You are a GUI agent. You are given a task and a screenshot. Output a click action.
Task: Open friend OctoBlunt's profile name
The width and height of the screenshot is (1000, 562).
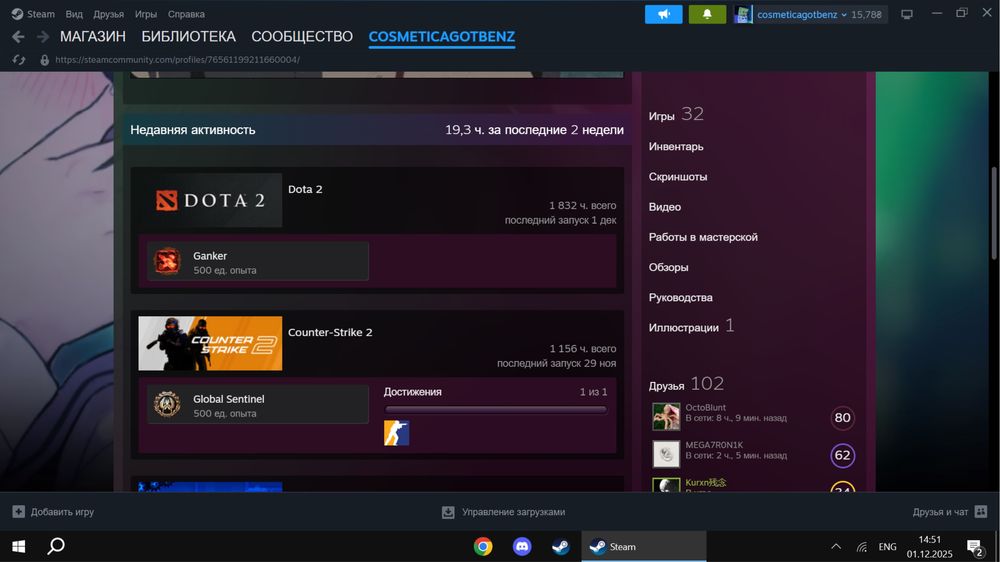[x=705, y=408]
